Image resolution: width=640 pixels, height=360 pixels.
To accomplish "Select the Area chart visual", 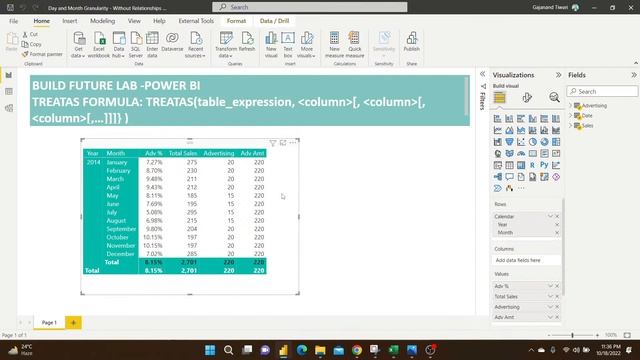I will click(509, 130).
